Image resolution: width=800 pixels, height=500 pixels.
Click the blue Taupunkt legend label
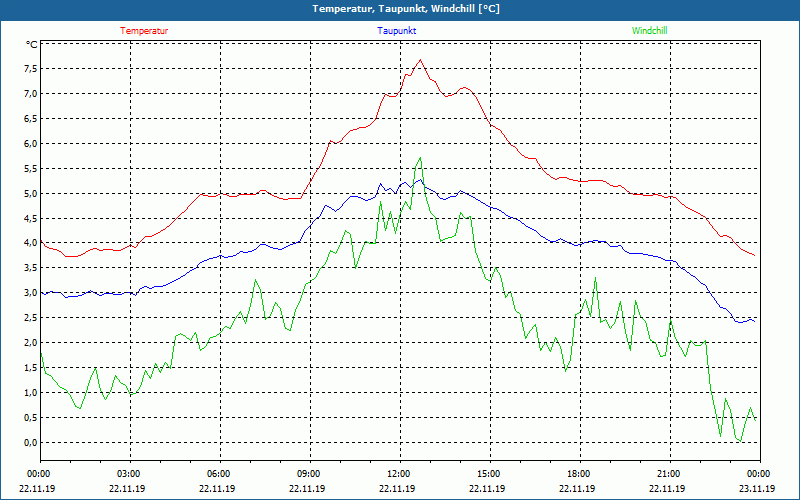pos(396,31)
